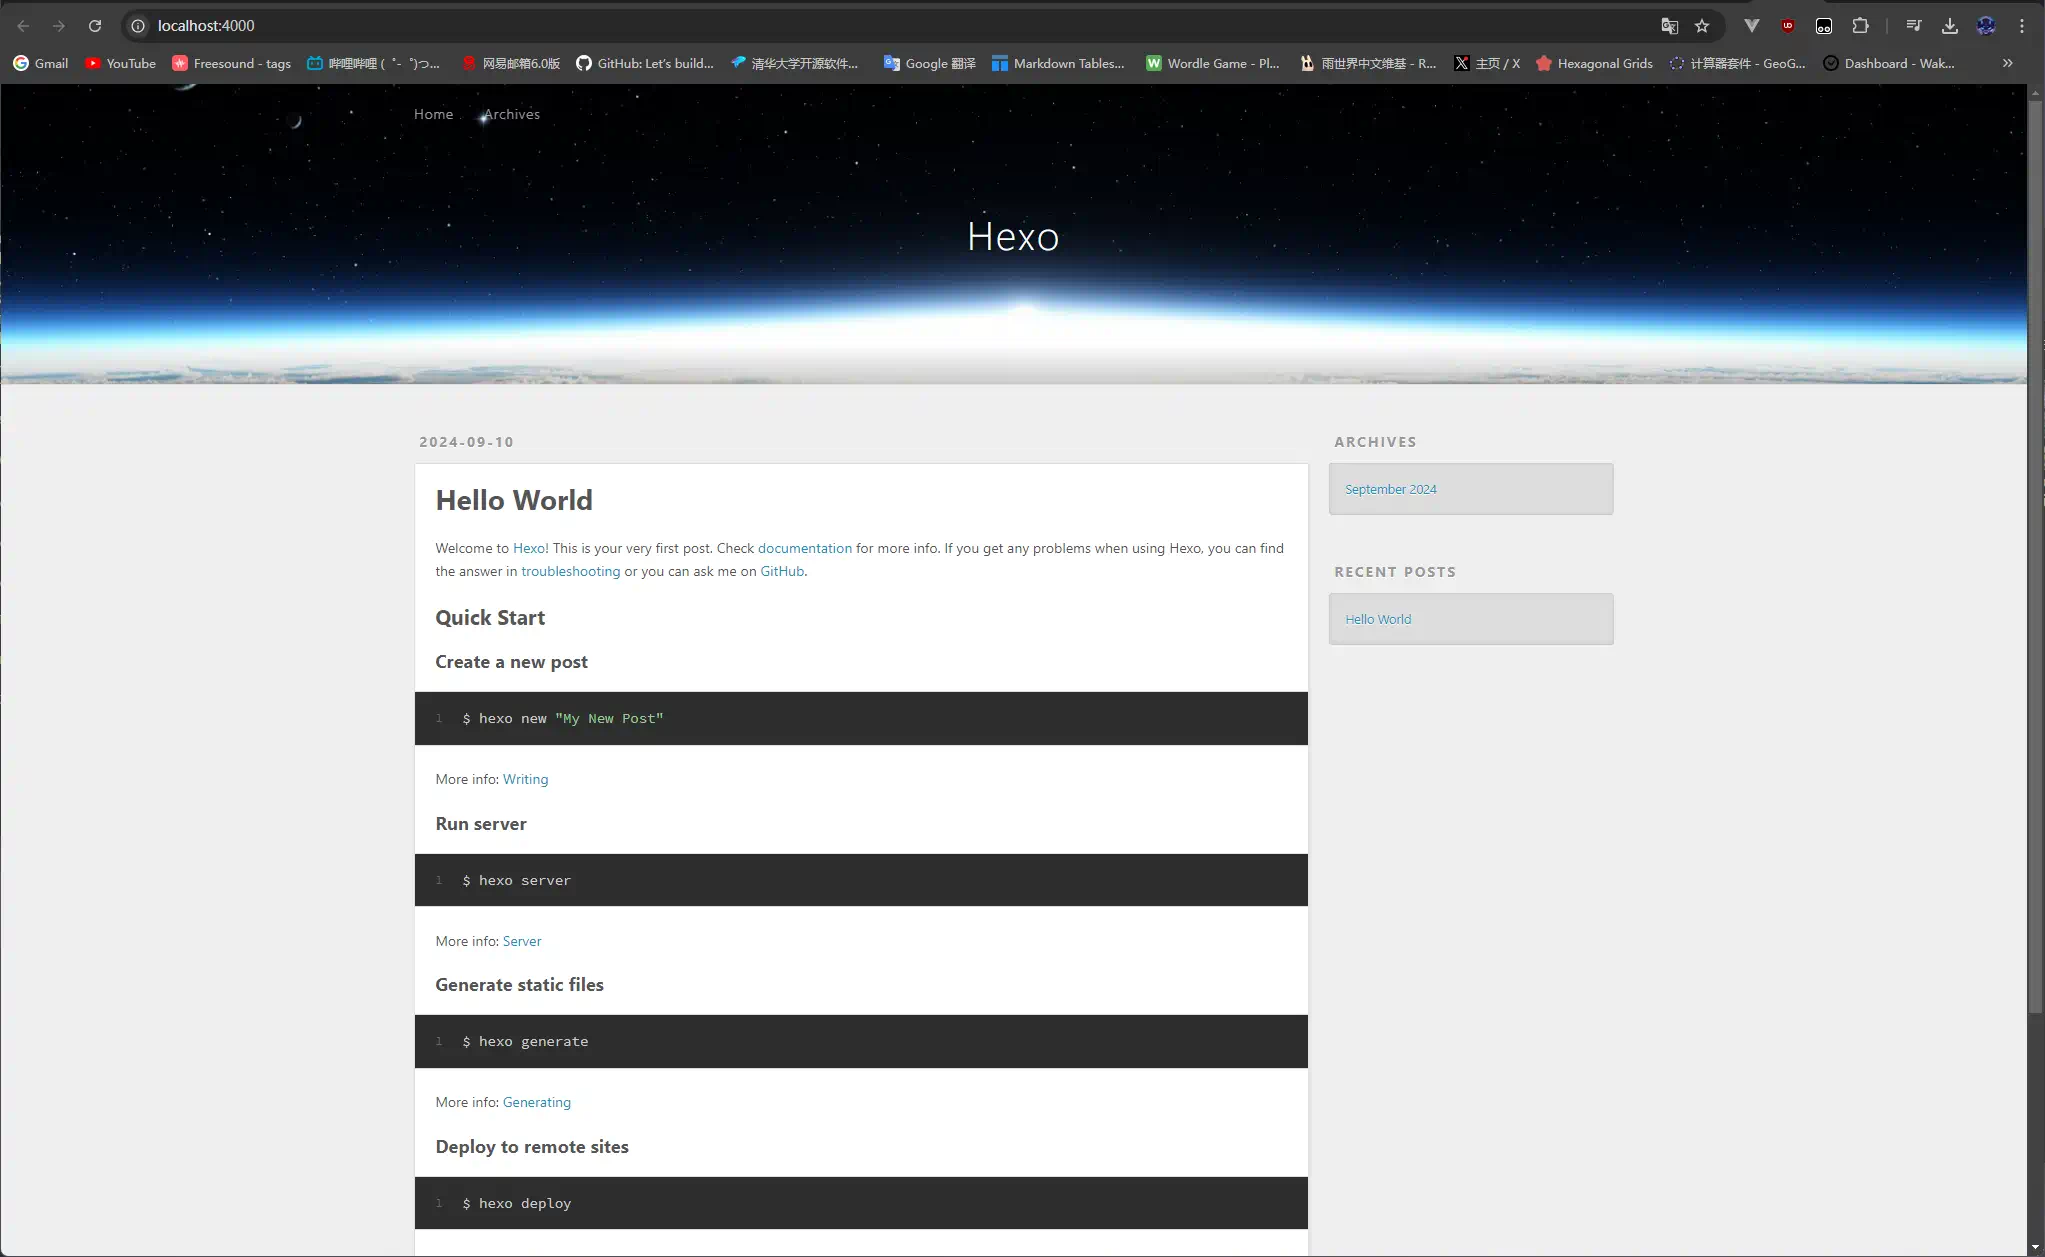
Task: Open the media controls icon
Action: (x=1913, y=26)
